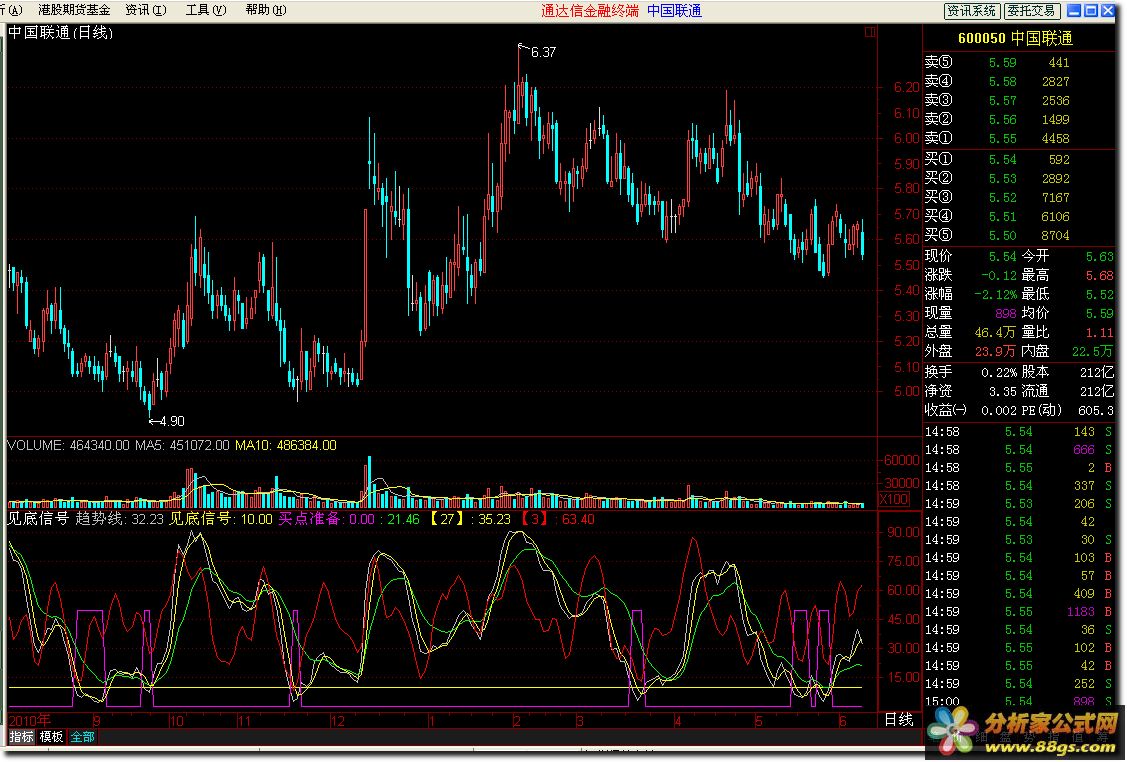Click the PE(动) value 605.3
1127x762 pixels.
[x=1095, y=410]
